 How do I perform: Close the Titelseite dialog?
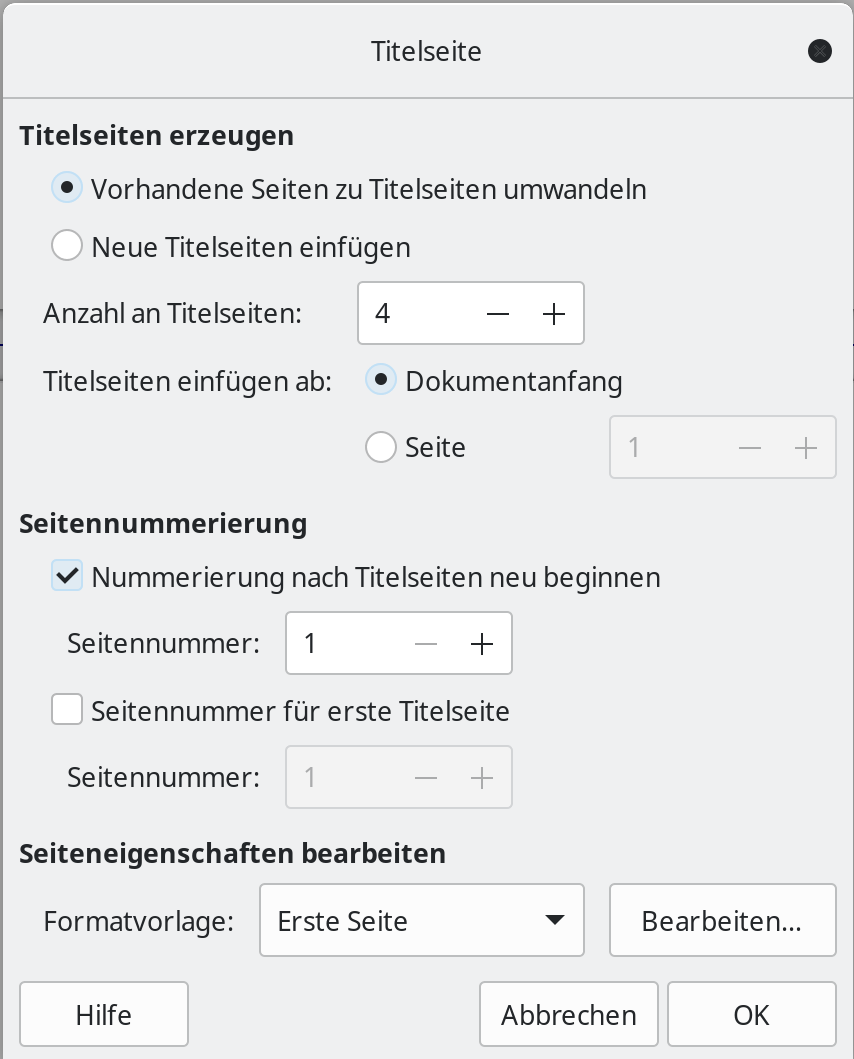tap(820, 51)
